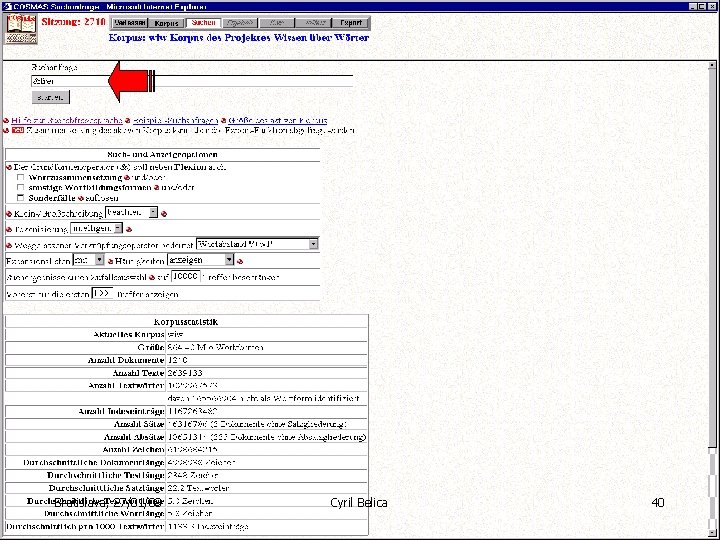Click greyed tab left of Export
Screen dimensions: 720x540
click(x=315, y=23)
